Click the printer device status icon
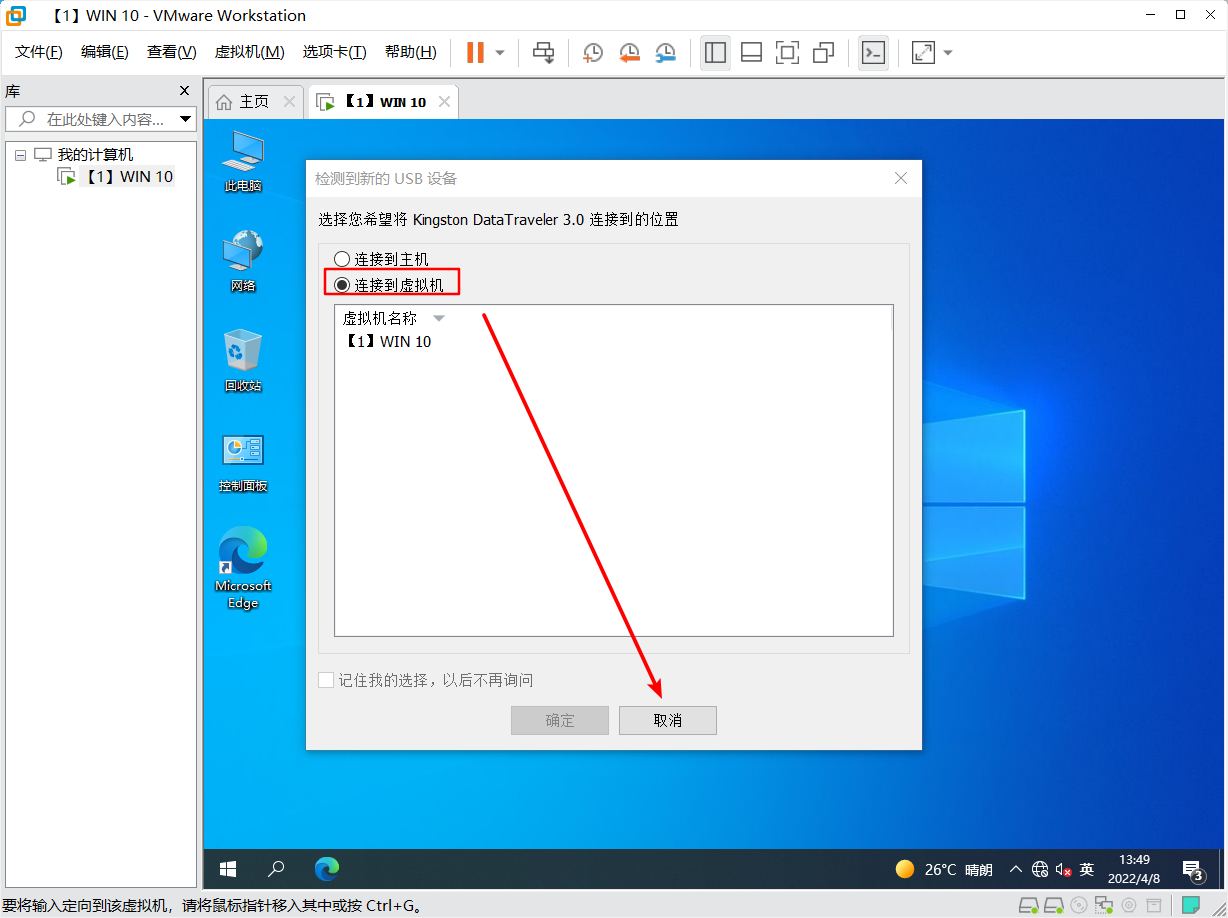The image size is (1228, 918). (1154, 905)
